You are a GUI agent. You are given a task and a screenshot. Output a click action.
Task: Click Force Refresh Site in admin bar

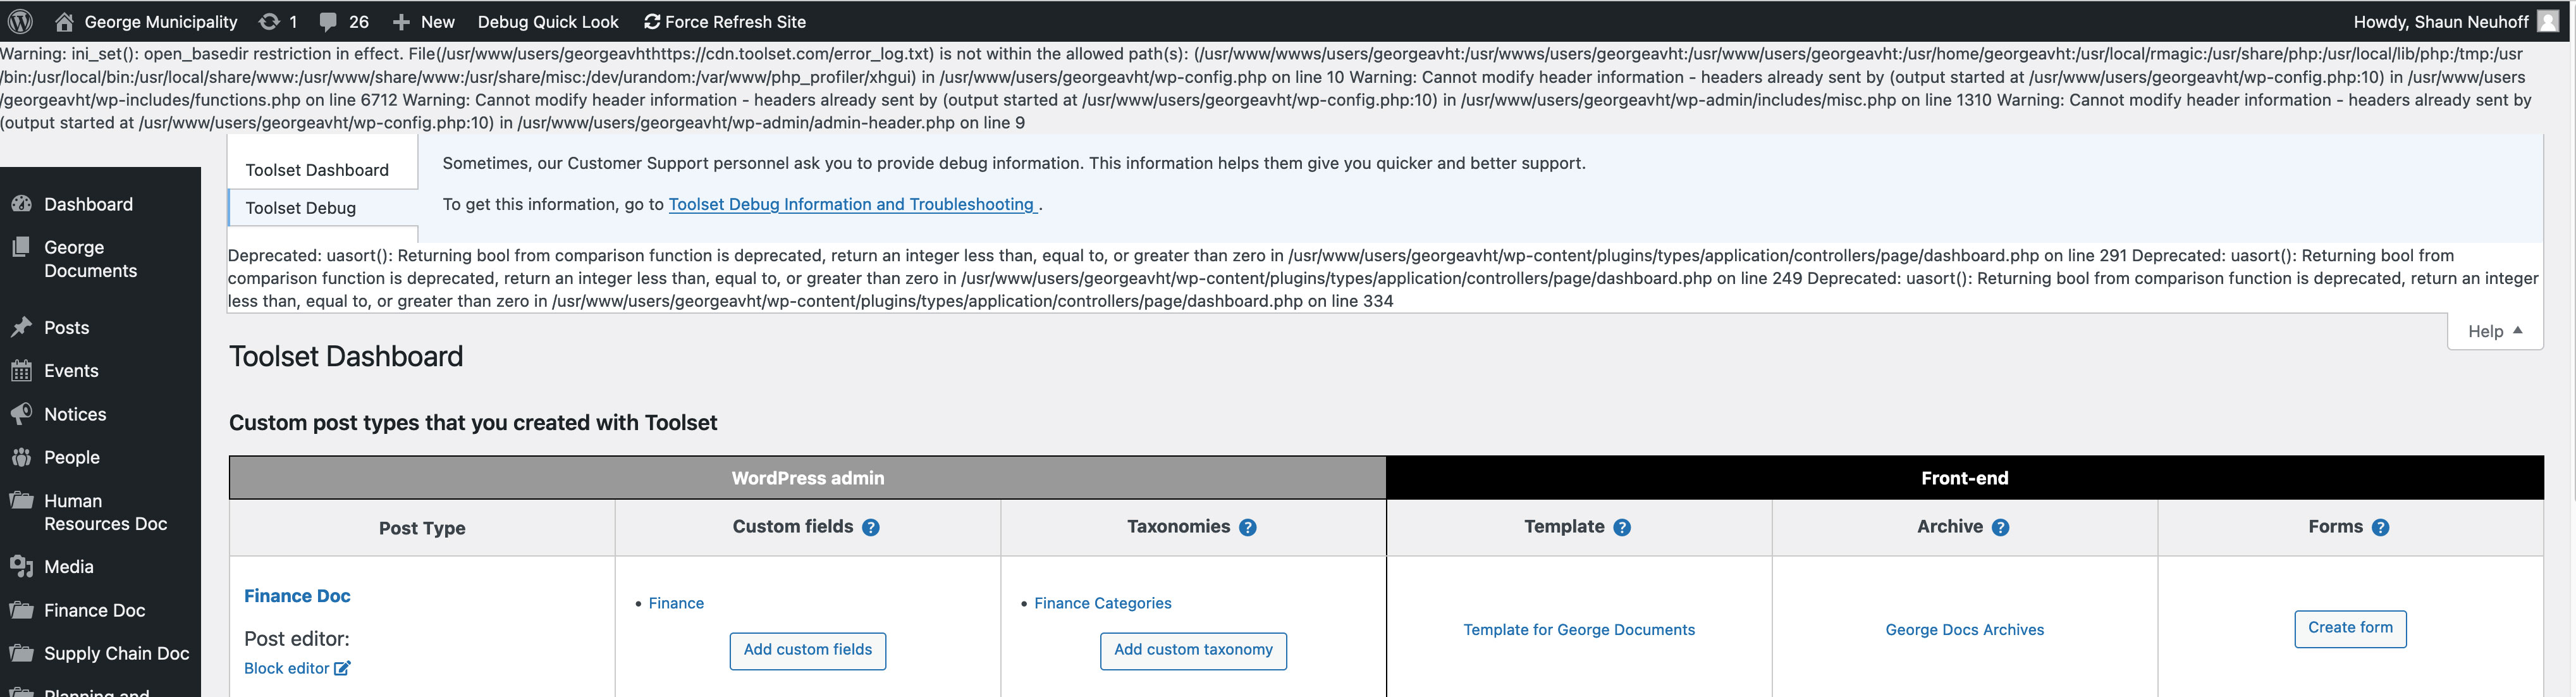pyautogui.click(x=724, y=21)
